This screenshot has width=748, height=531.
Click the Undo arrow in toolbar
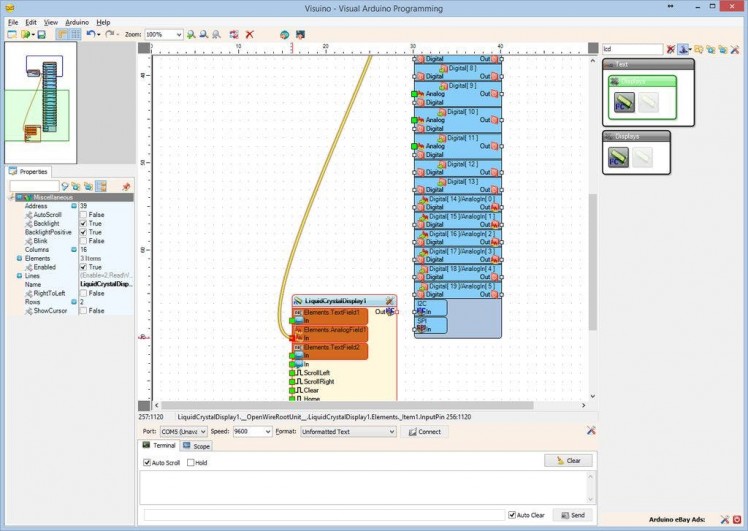(90, 34)
